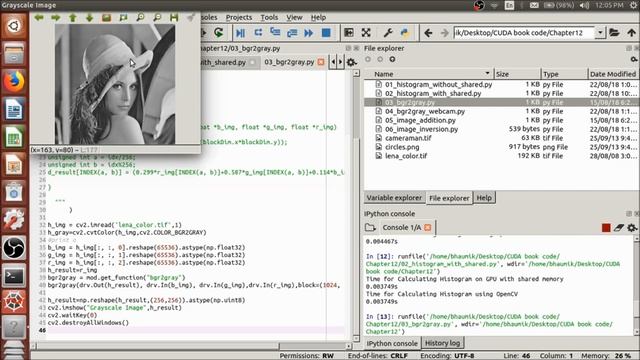Viewport: 640px width, 360px height.
Task: Select 02_histogram_with_shared.py in file explorer
Action: 433,93
